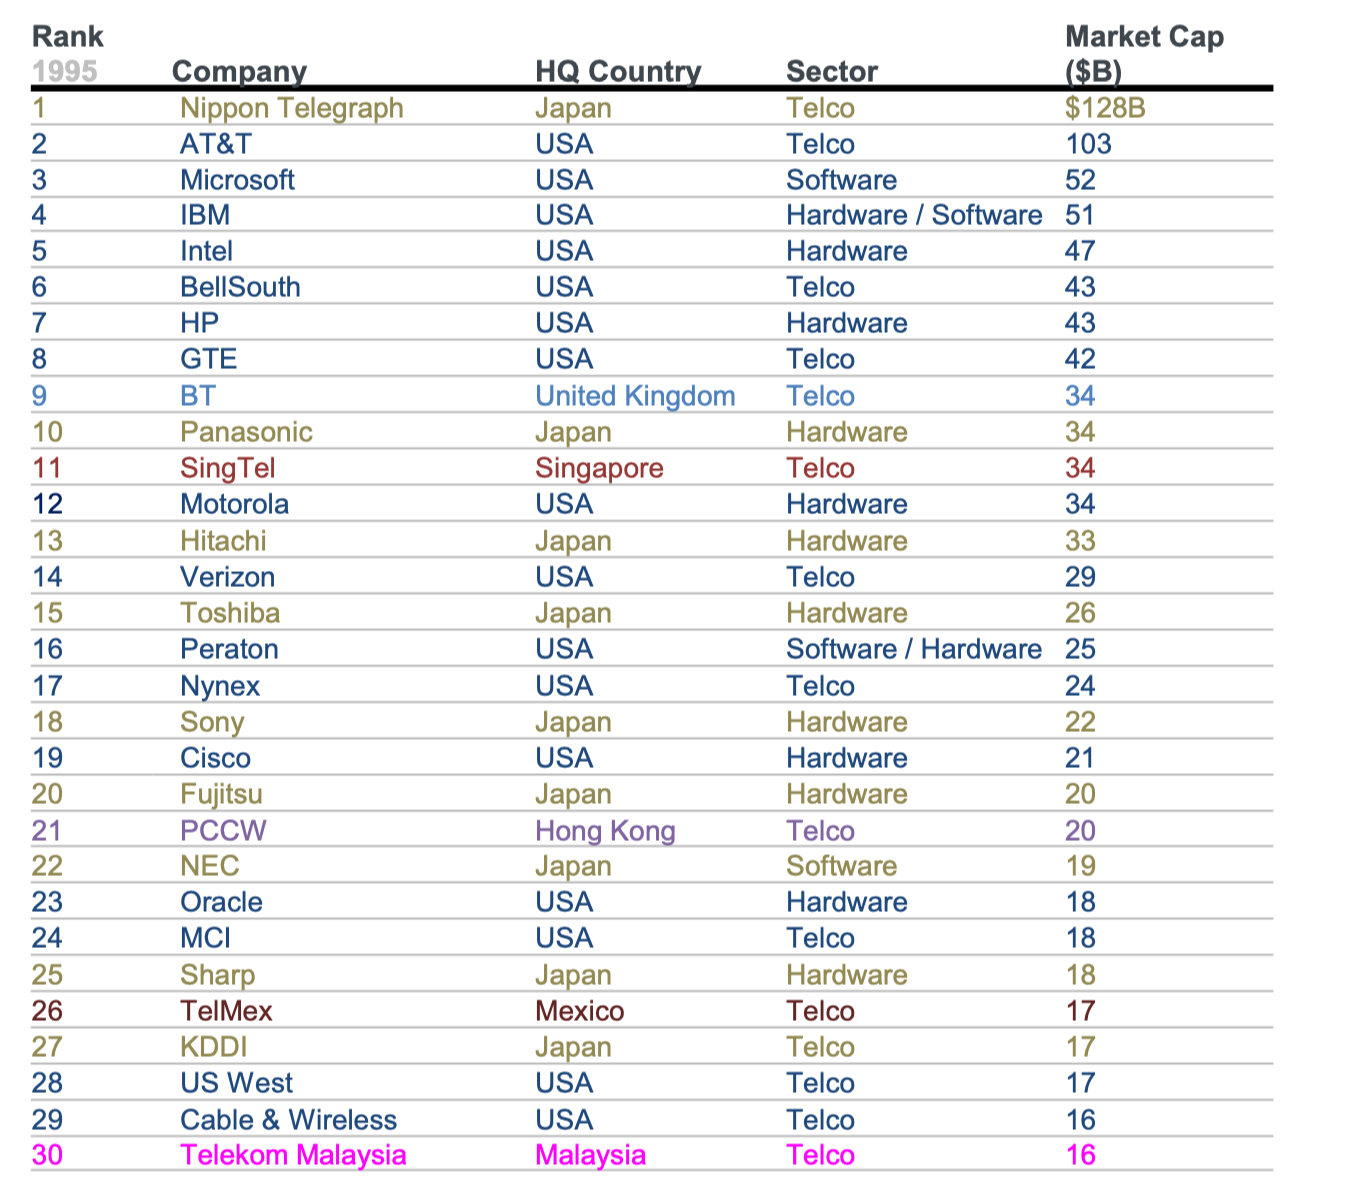Click the Telekom Malaysia company name

[293, 1155]
